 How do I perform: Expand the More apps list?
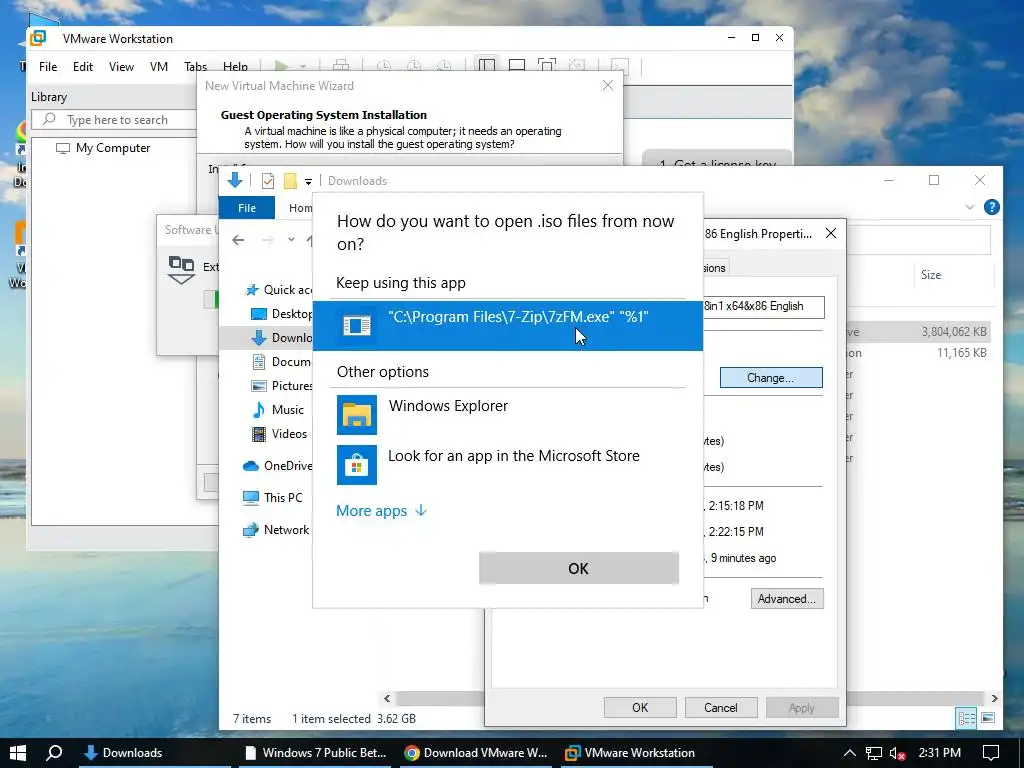381,511
